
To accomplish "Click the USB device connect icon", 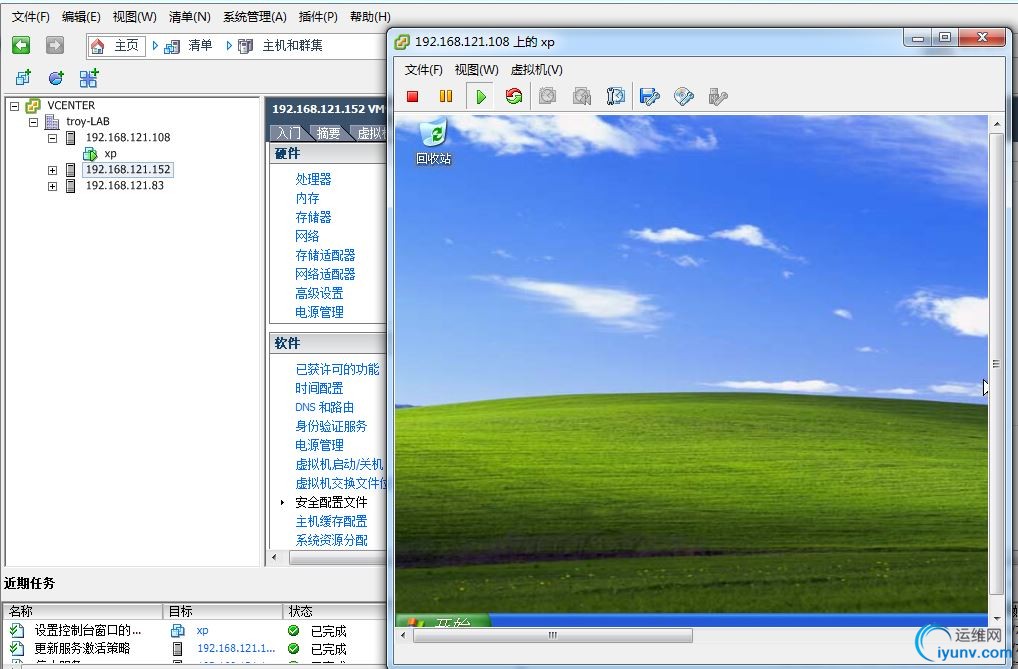I will 718,97.
